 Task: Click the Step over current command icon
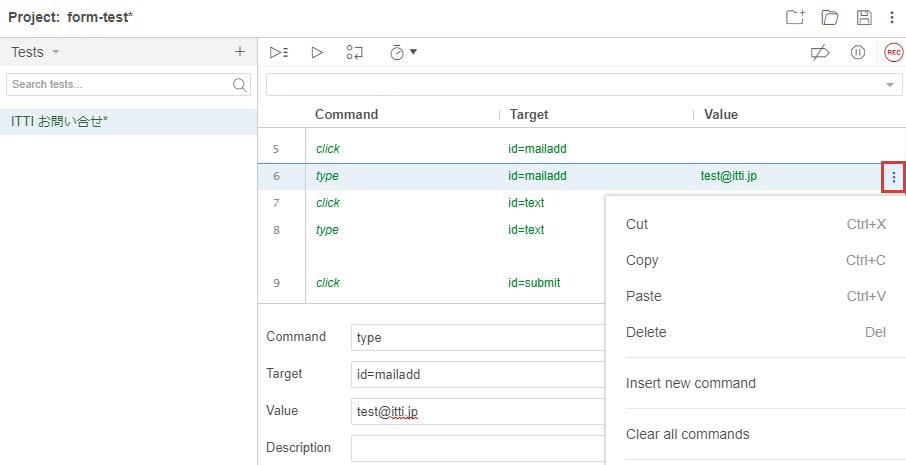(x=355, y=52)
